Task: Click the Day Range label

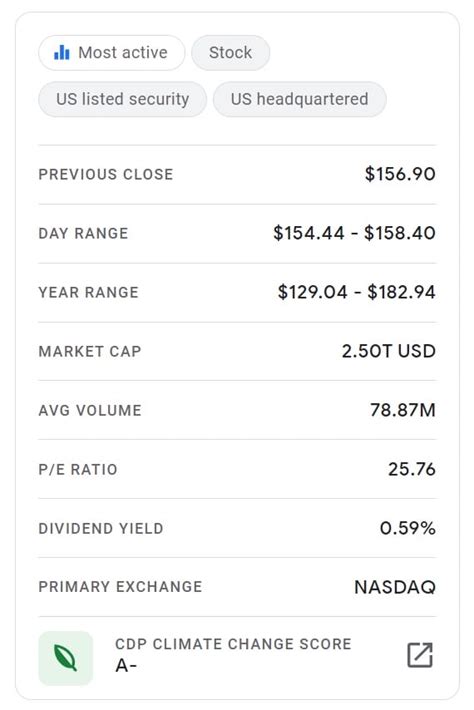Action: (x=83, y=233)
